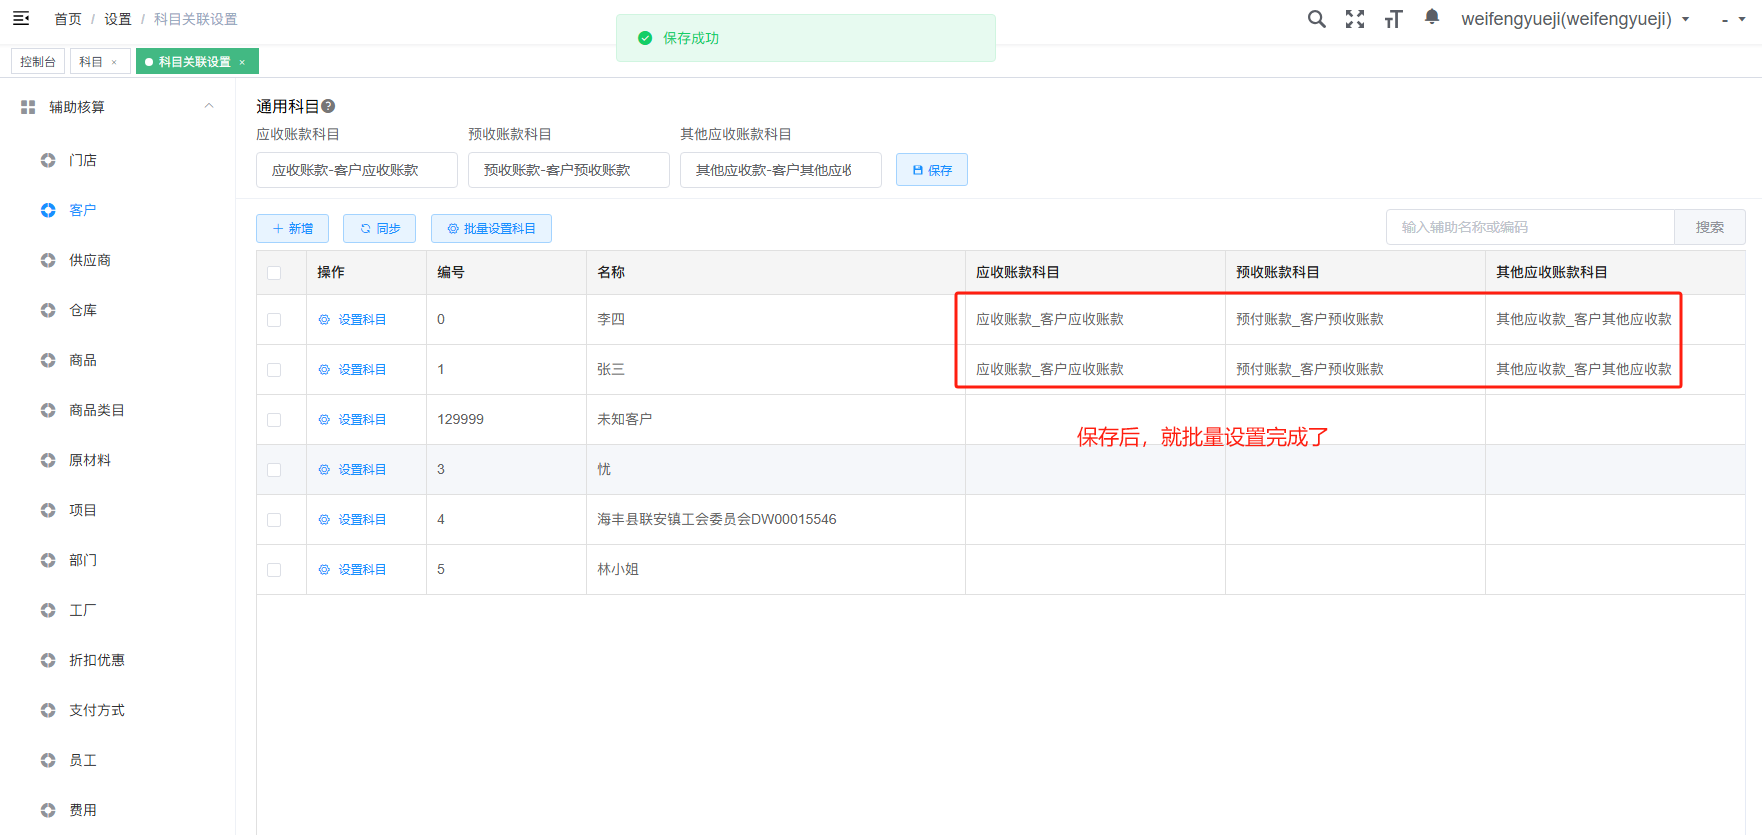1762x835 pixels.
Task: Click the 原材料 sidebar icon
Action: (x=48, y=460)
